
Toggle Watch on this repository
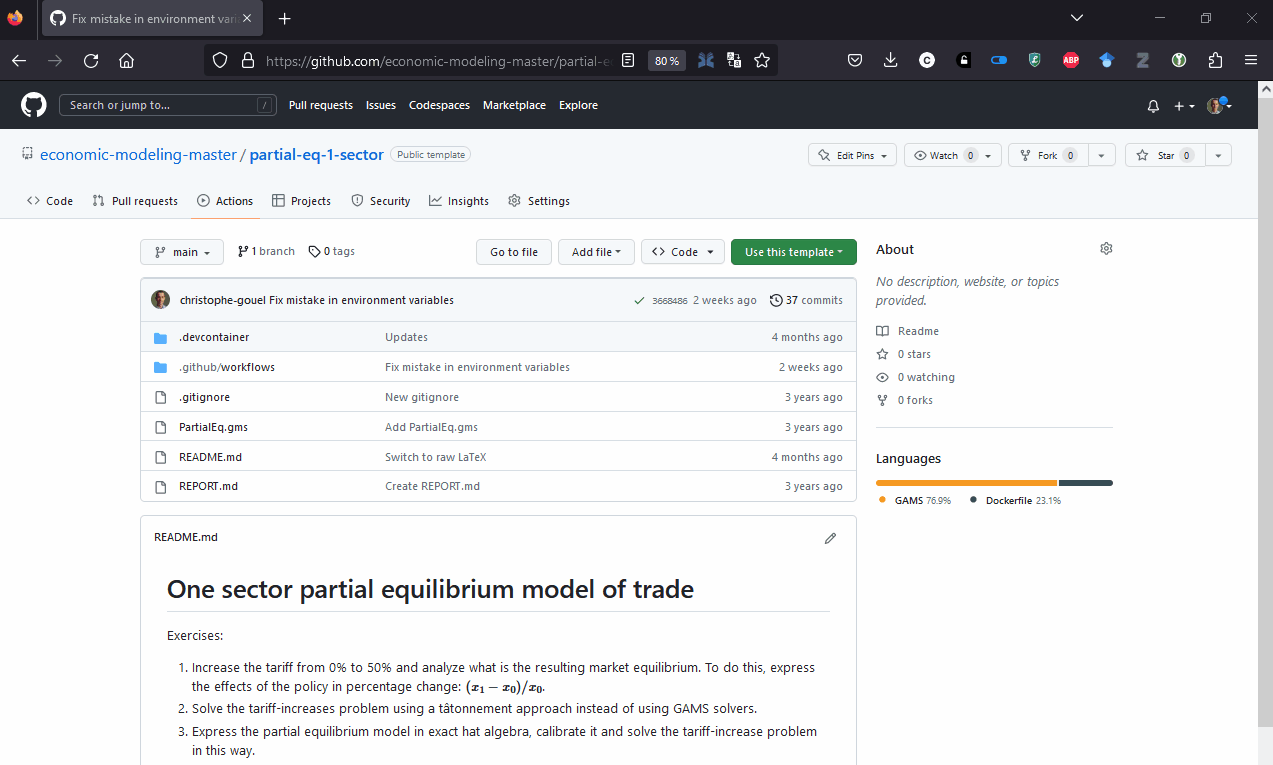click(x=941, y=156)
